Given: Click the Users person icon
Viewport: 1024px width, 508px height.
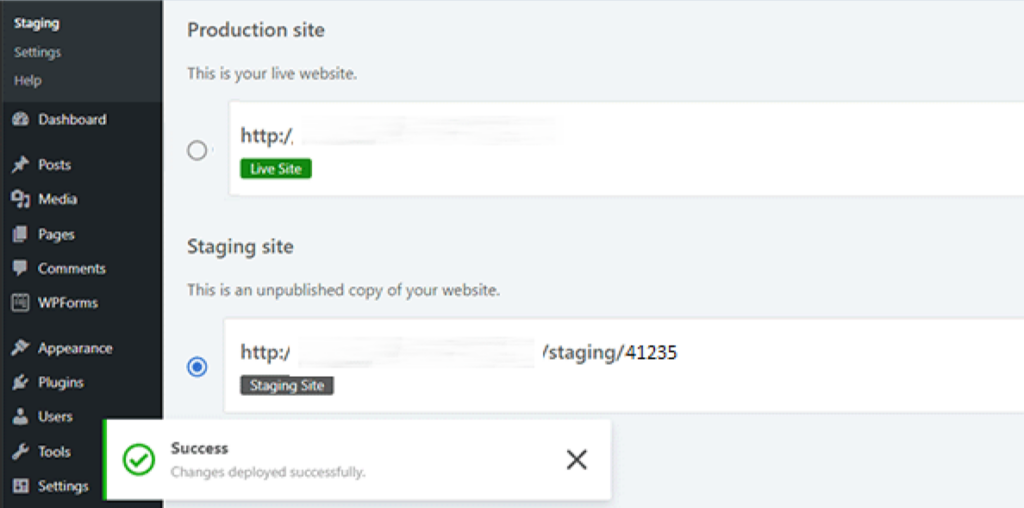Looking at the screenshot, I should (20, 417).
